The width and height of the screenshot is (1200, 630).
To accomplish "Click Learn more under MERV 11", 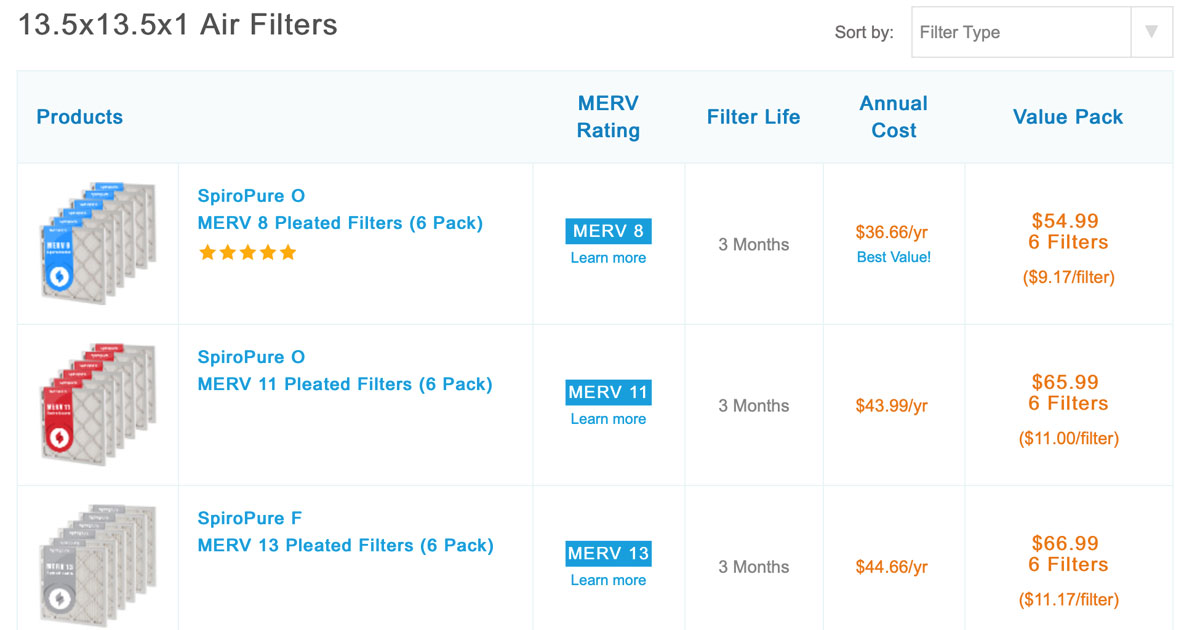I will pyautogui.click(x=608, y=419).
